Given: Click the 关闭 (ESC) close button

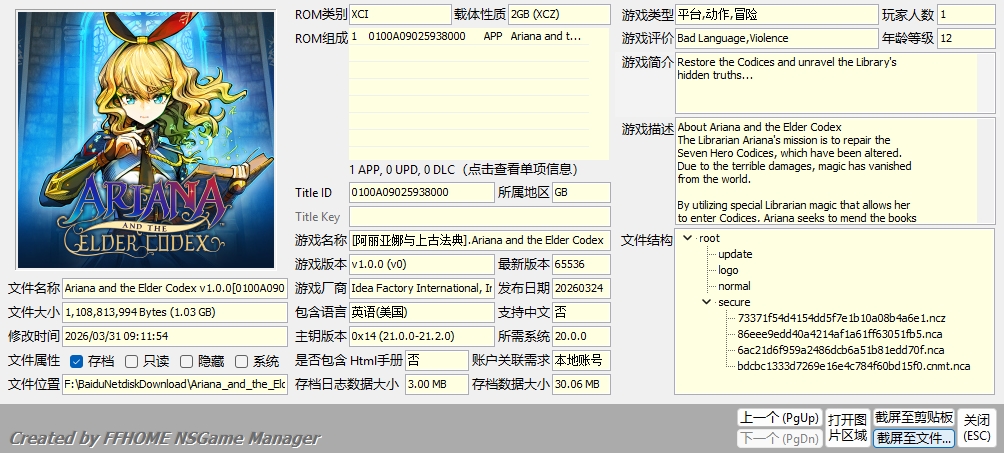Looking at the screenshot, I should pos(976,427).
